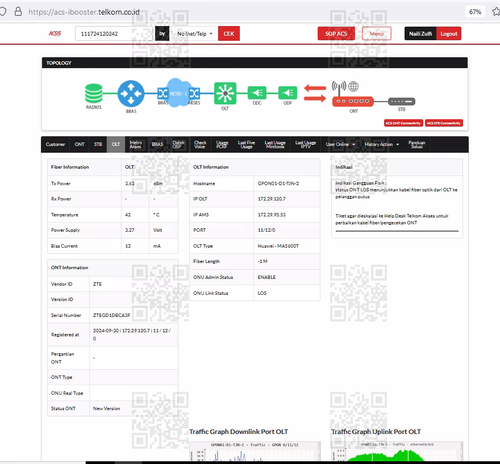Screen dimensions: 500x464
Task: Expand the History Action dropdown
Action: click(382, 144)
